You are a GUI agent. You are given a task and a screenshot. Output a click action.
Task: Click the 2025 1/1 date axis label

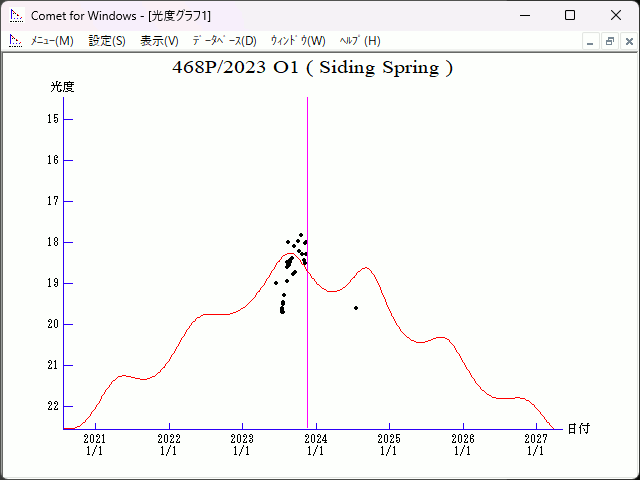(388, 445)
